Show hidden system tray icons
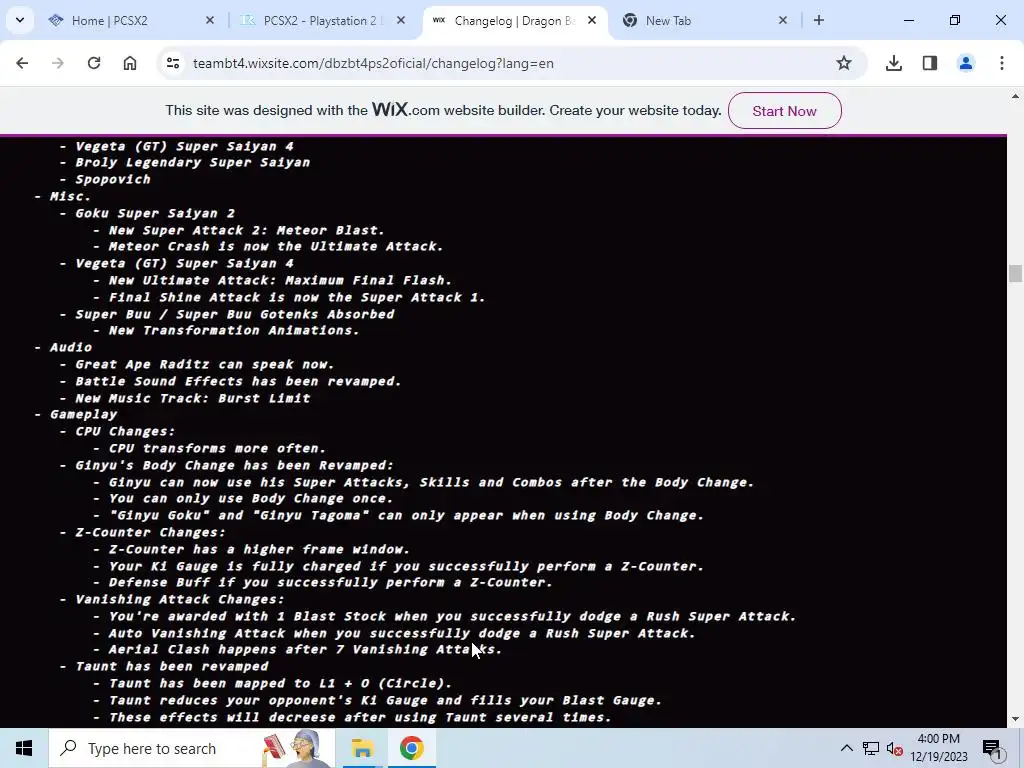The height and width of the screenshot is (768, 1024). (846, 748)
